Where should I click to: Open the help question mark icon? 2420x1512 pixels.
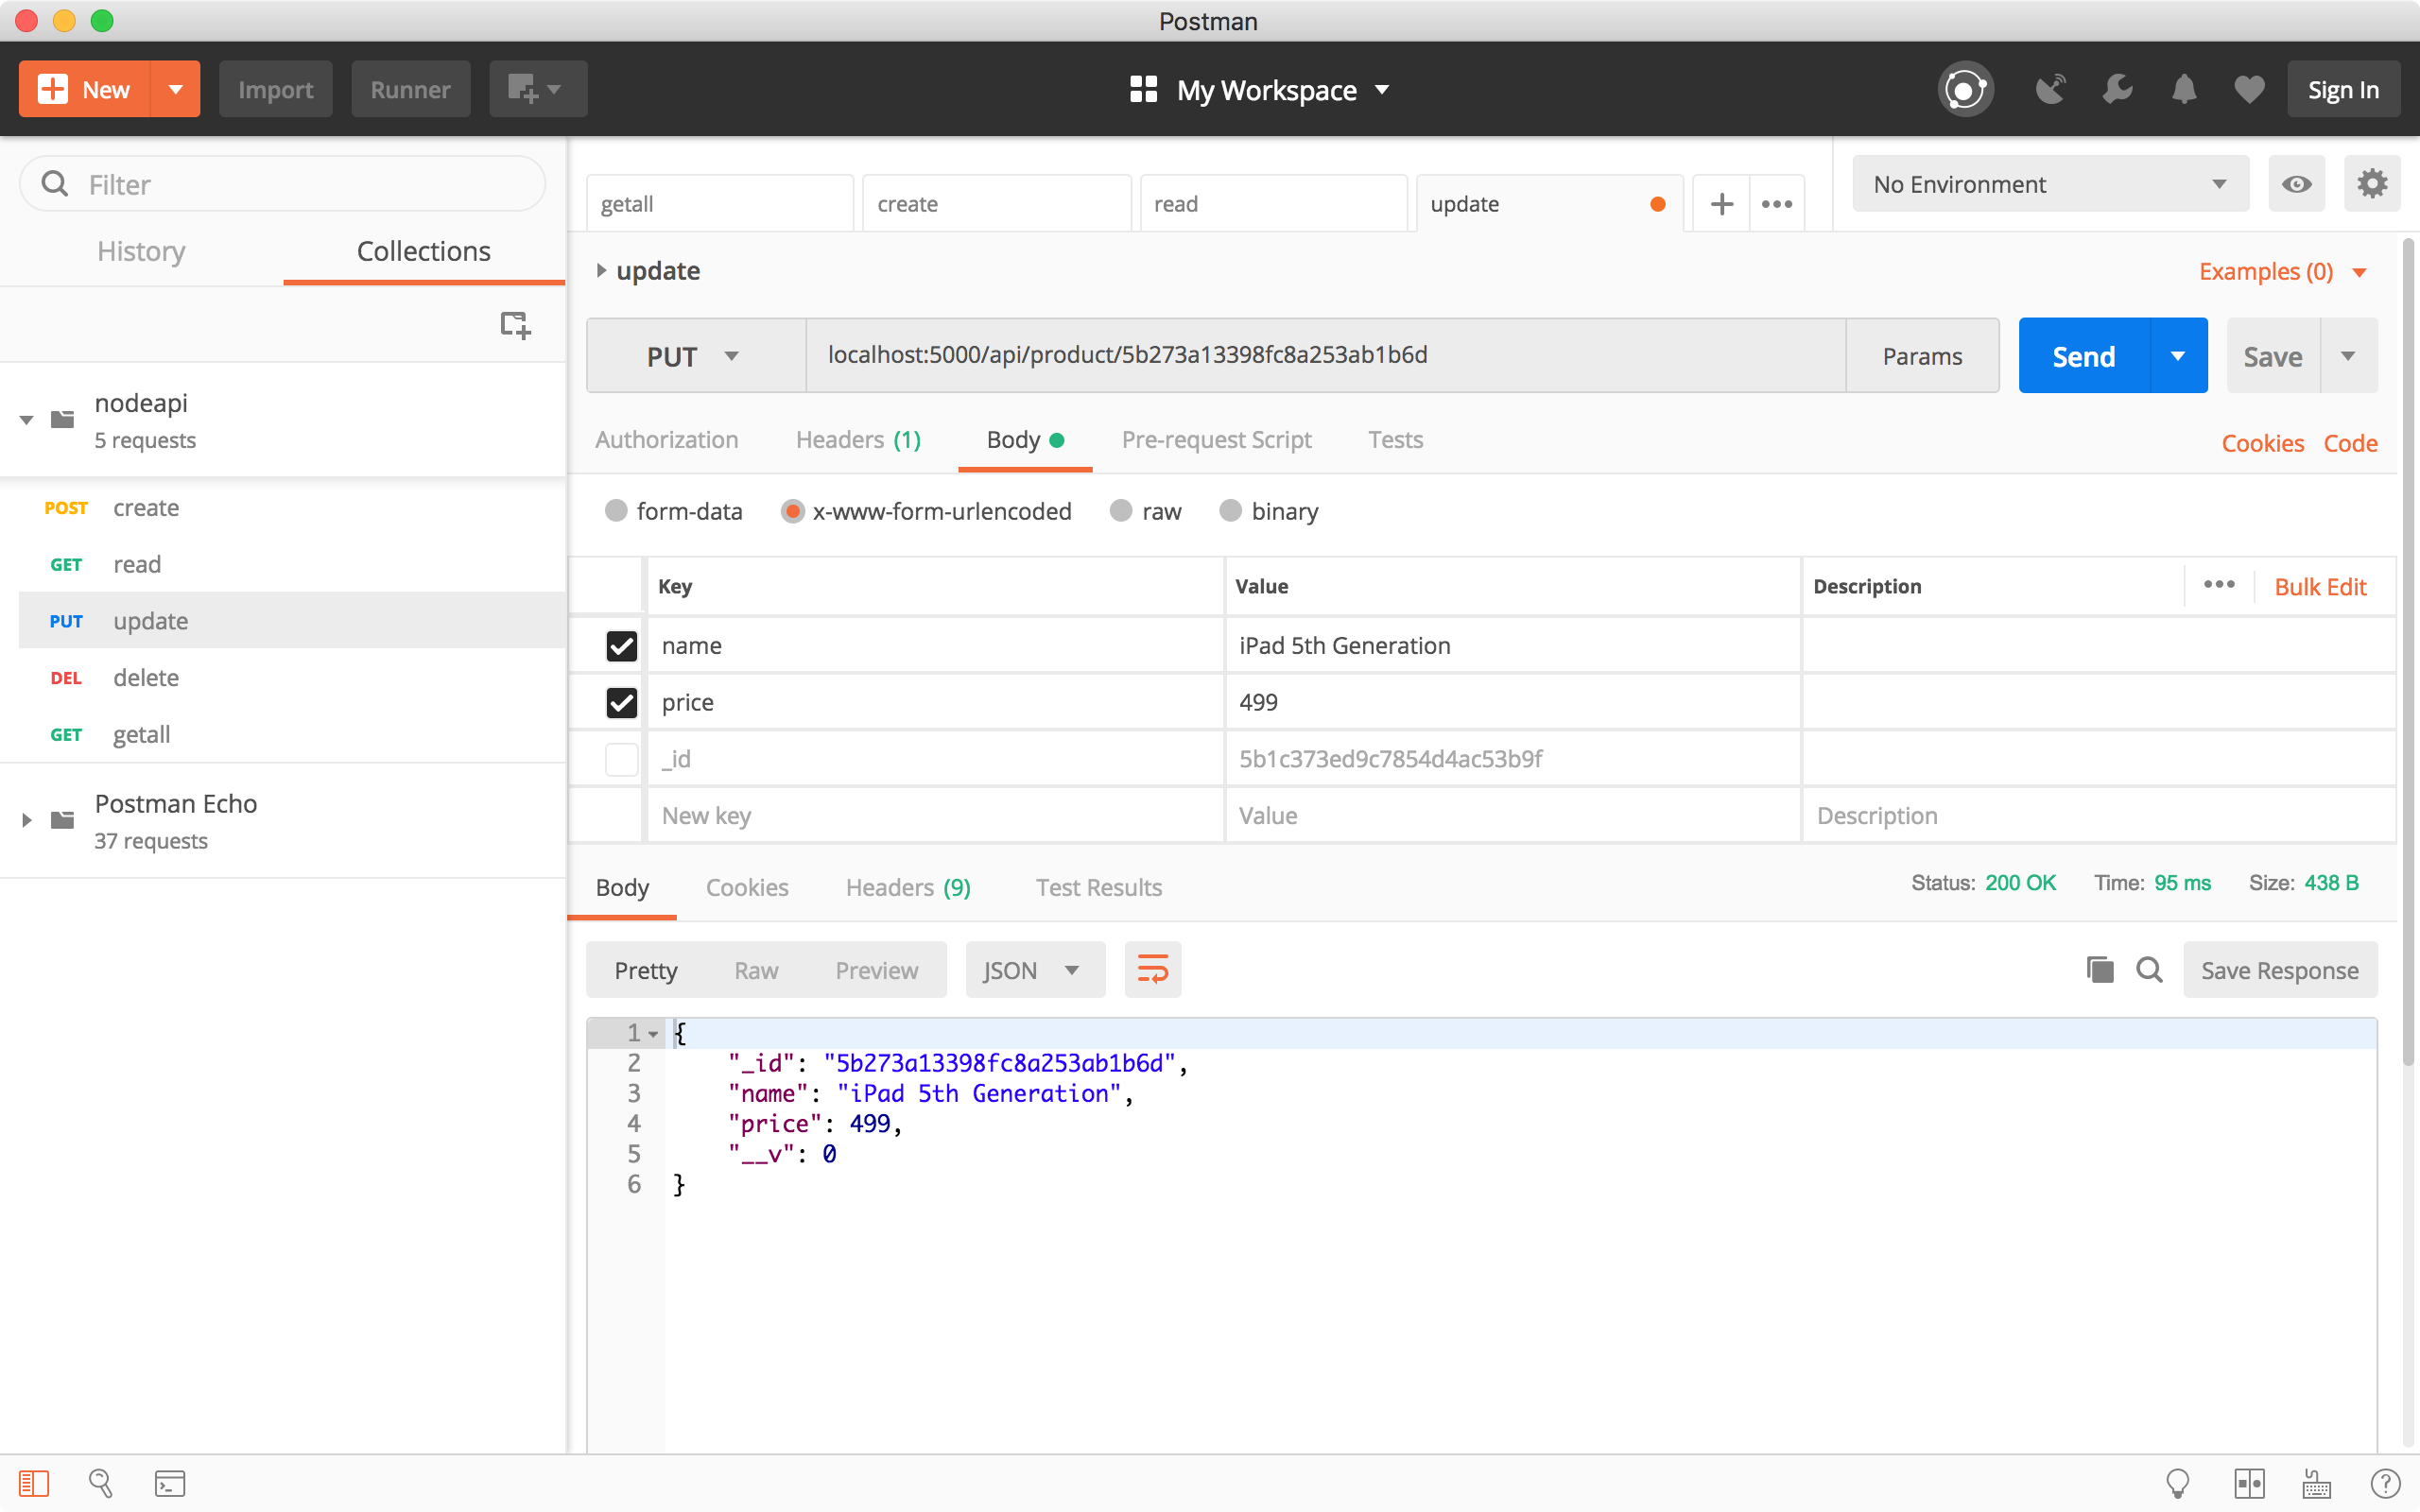click(2385, 1484)
